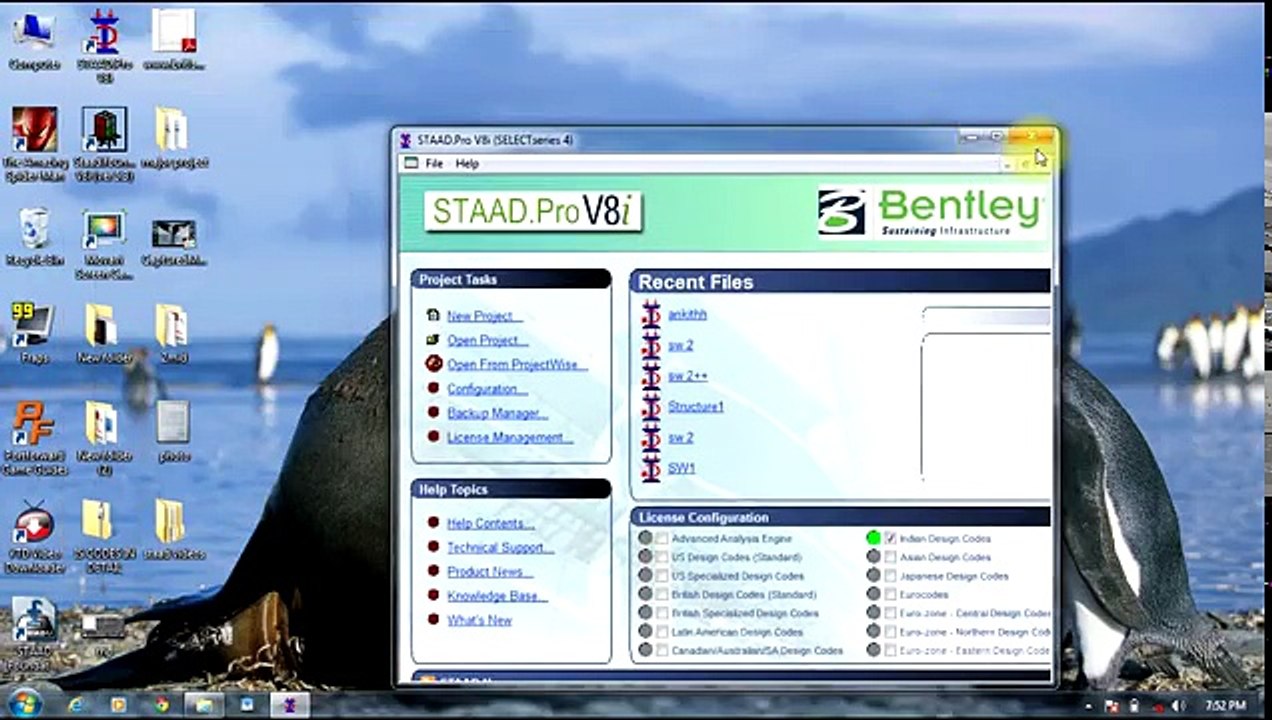
Task: Enable US Design Codes (Standard) checkbox
Action: pyautogui.click(x=662, y=557)
